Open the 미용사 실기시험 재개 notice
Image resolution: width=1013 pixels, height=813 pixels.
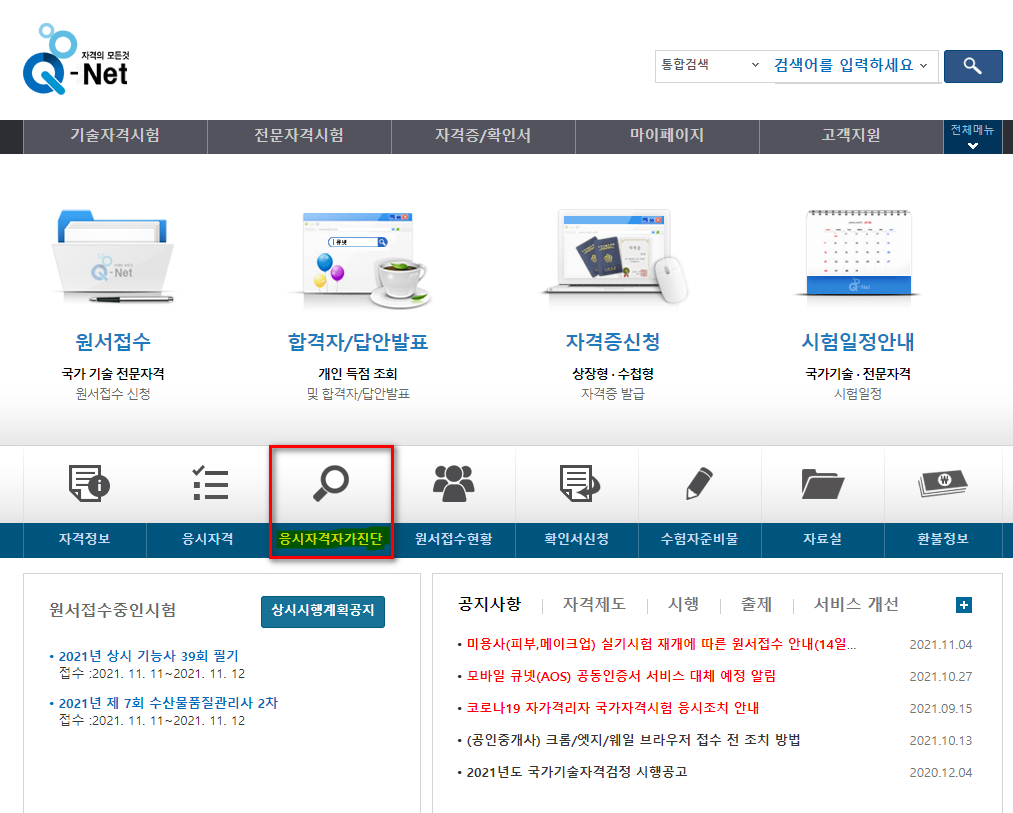point(662,644)
